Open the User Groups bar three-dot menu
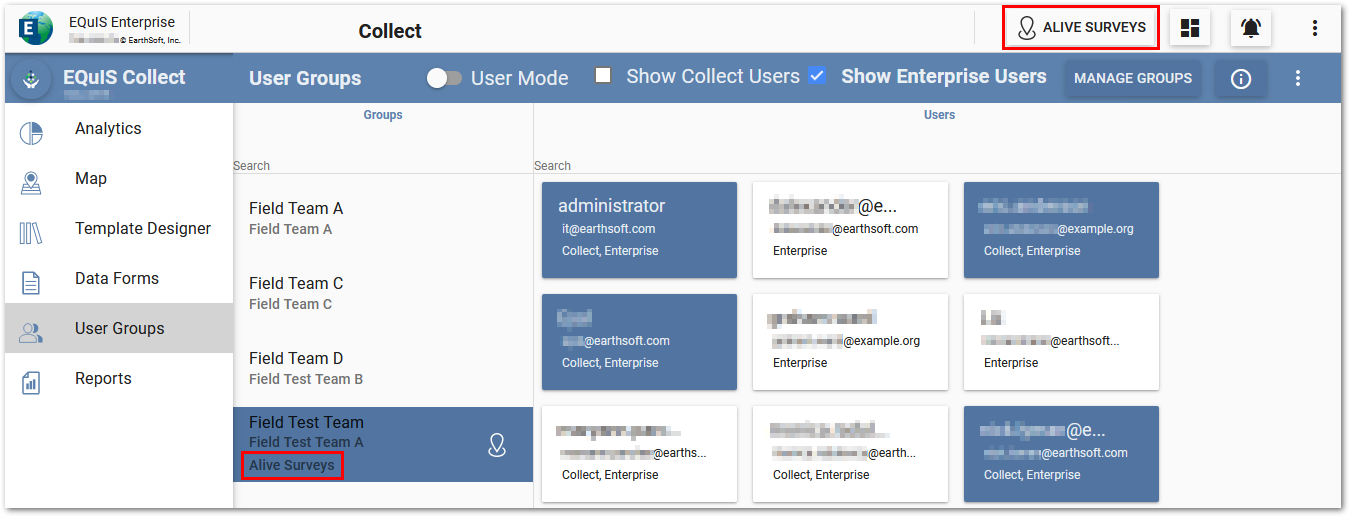 click(x=1298, y=78)
